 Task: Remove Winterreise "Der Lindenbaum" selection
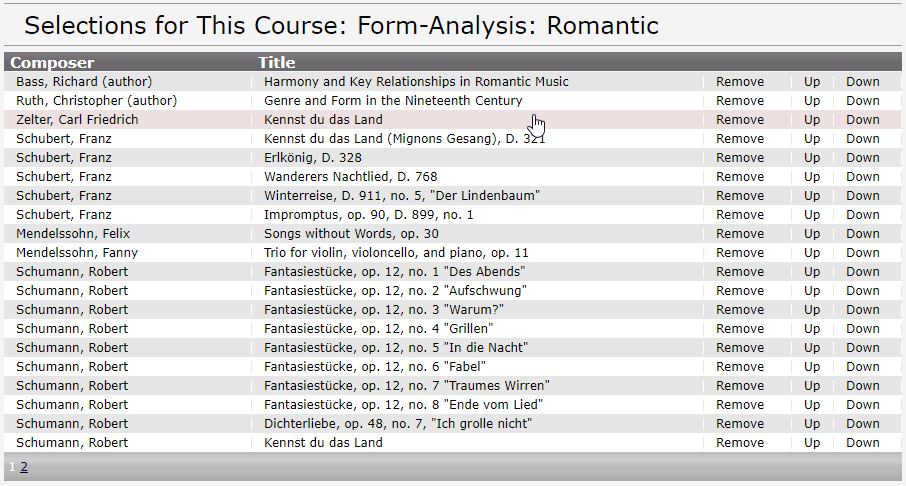click(740, 196)
